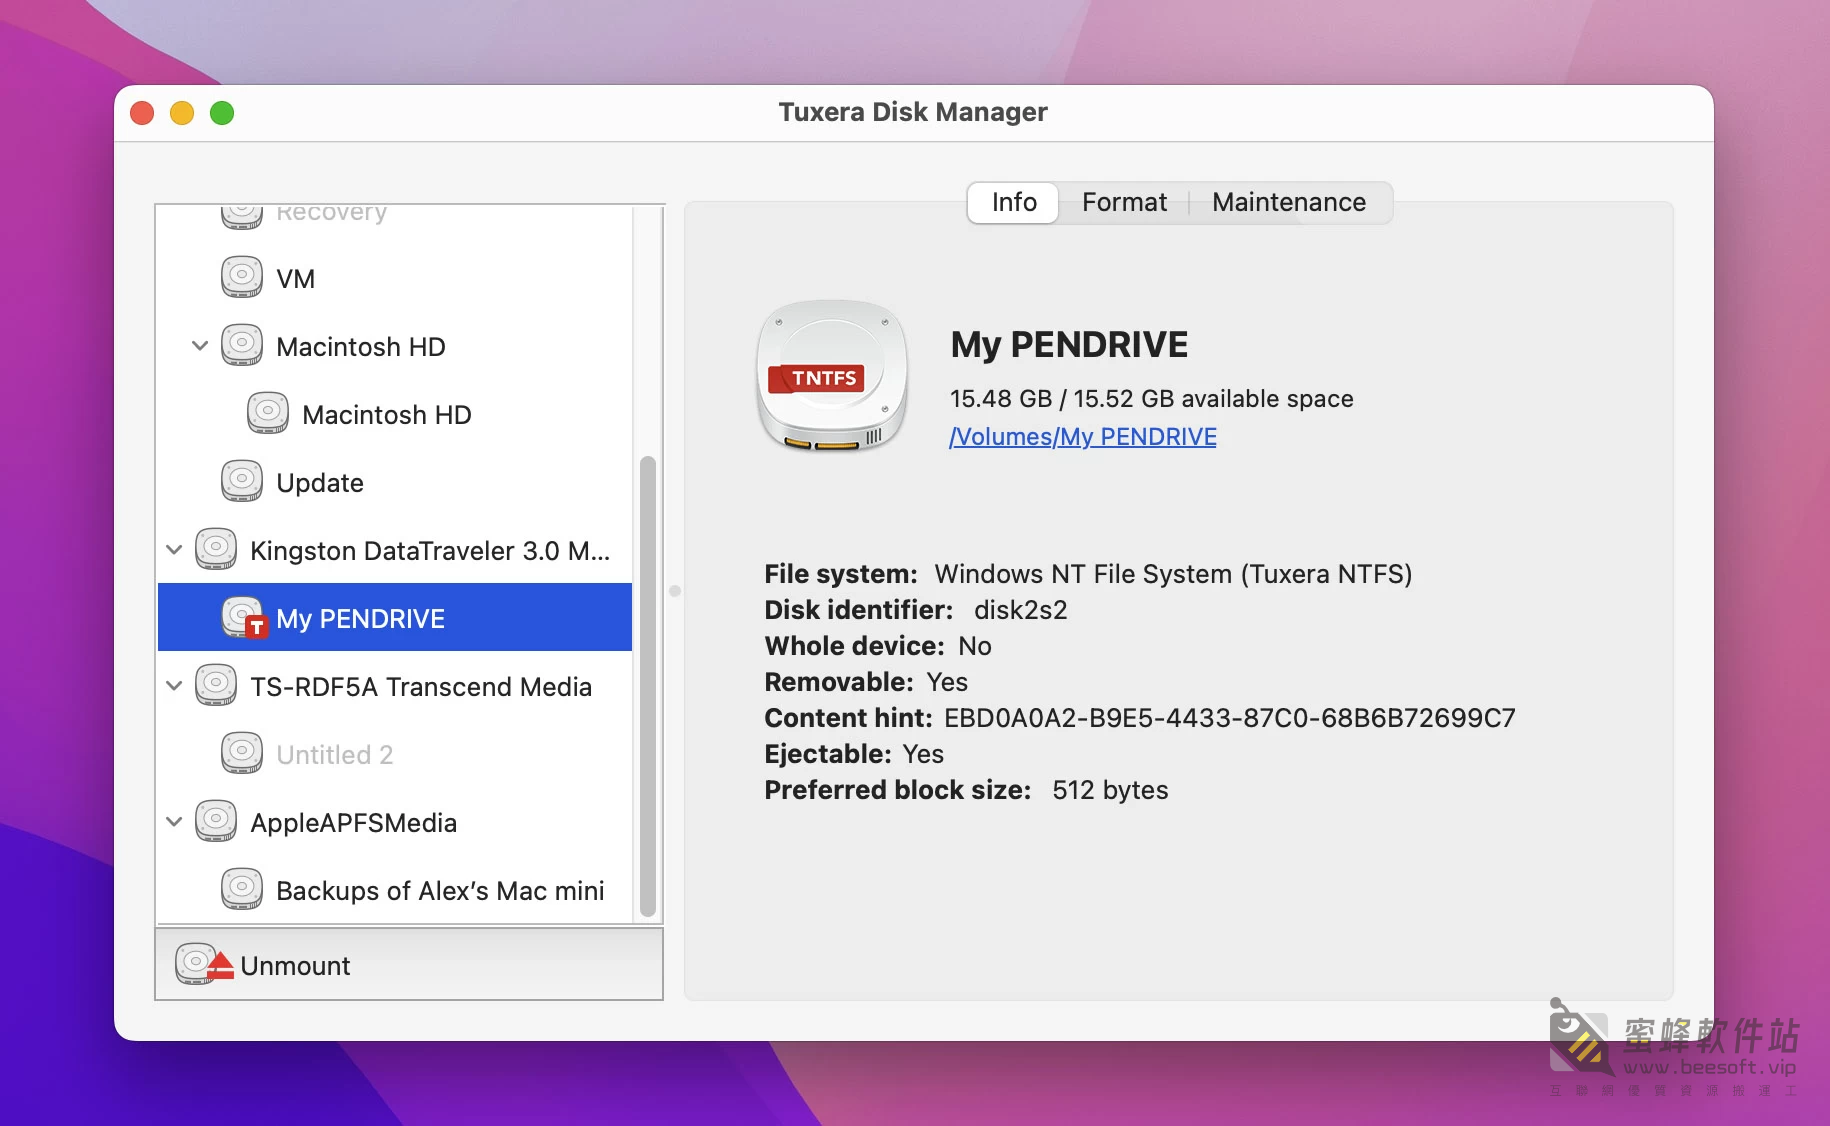1830x1126 pixels.
Task: Select the Update volume
Action: tap(395, 482)
